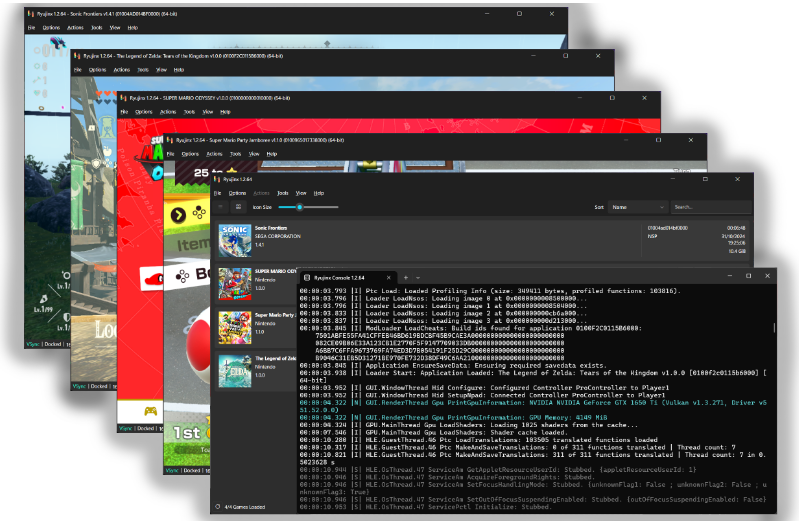Click Ryujinx logo in Zelda title bar
The width and height of the screenshot is (799, 525).
point(77,56)
